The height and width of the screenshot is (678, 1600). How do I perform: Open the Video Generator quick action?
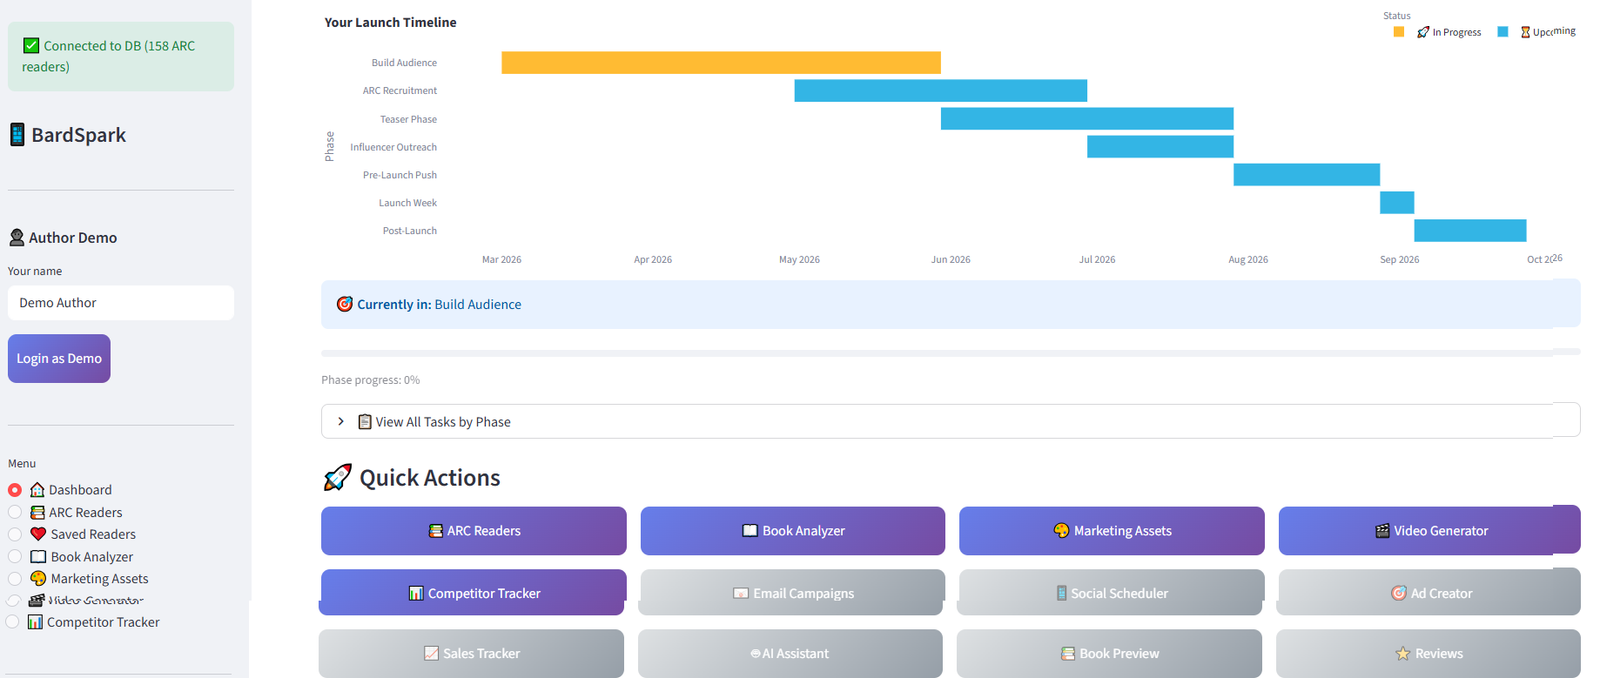1429,531
